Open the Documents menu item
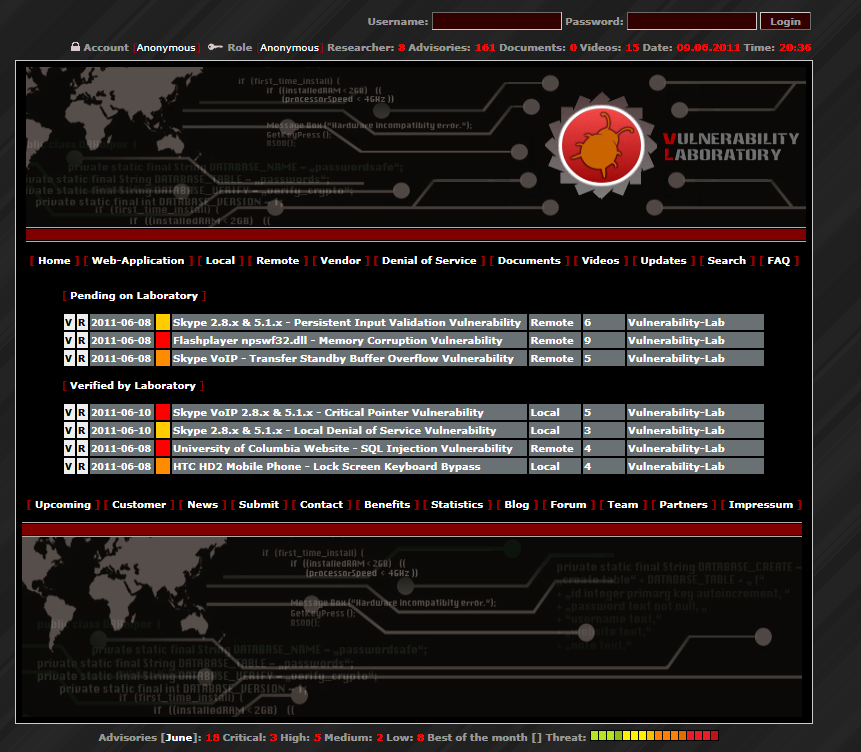The width and height of the screenshot is (861, 752). (x=529, y=261)
